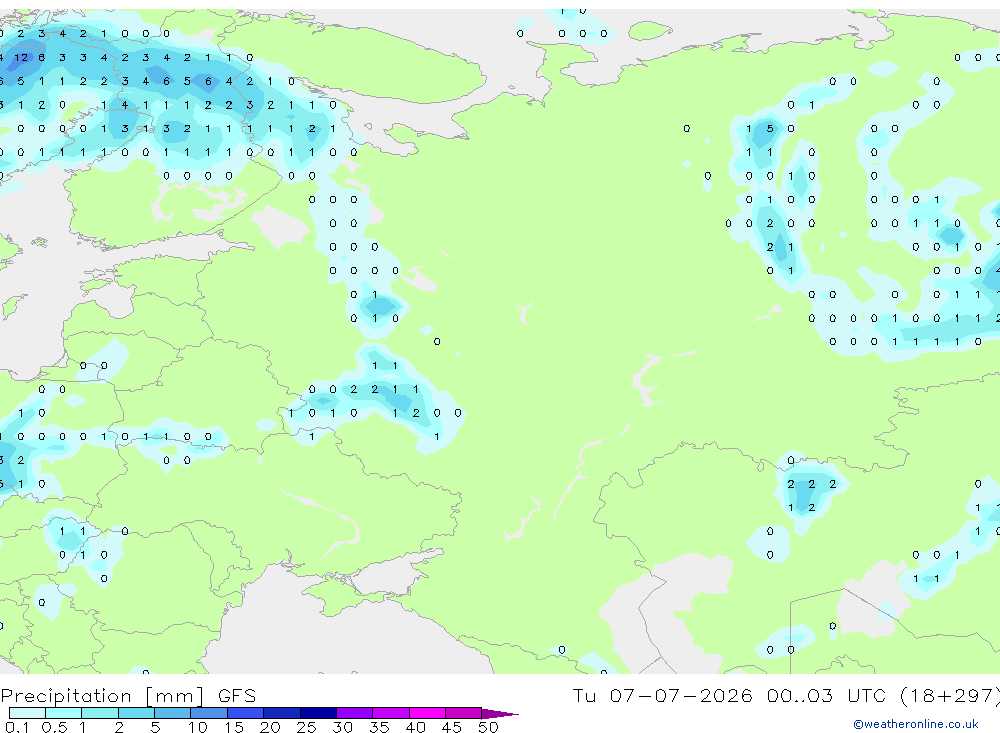Click the legend scale label '30'
Screen dimensions: 1000x733
342,727
